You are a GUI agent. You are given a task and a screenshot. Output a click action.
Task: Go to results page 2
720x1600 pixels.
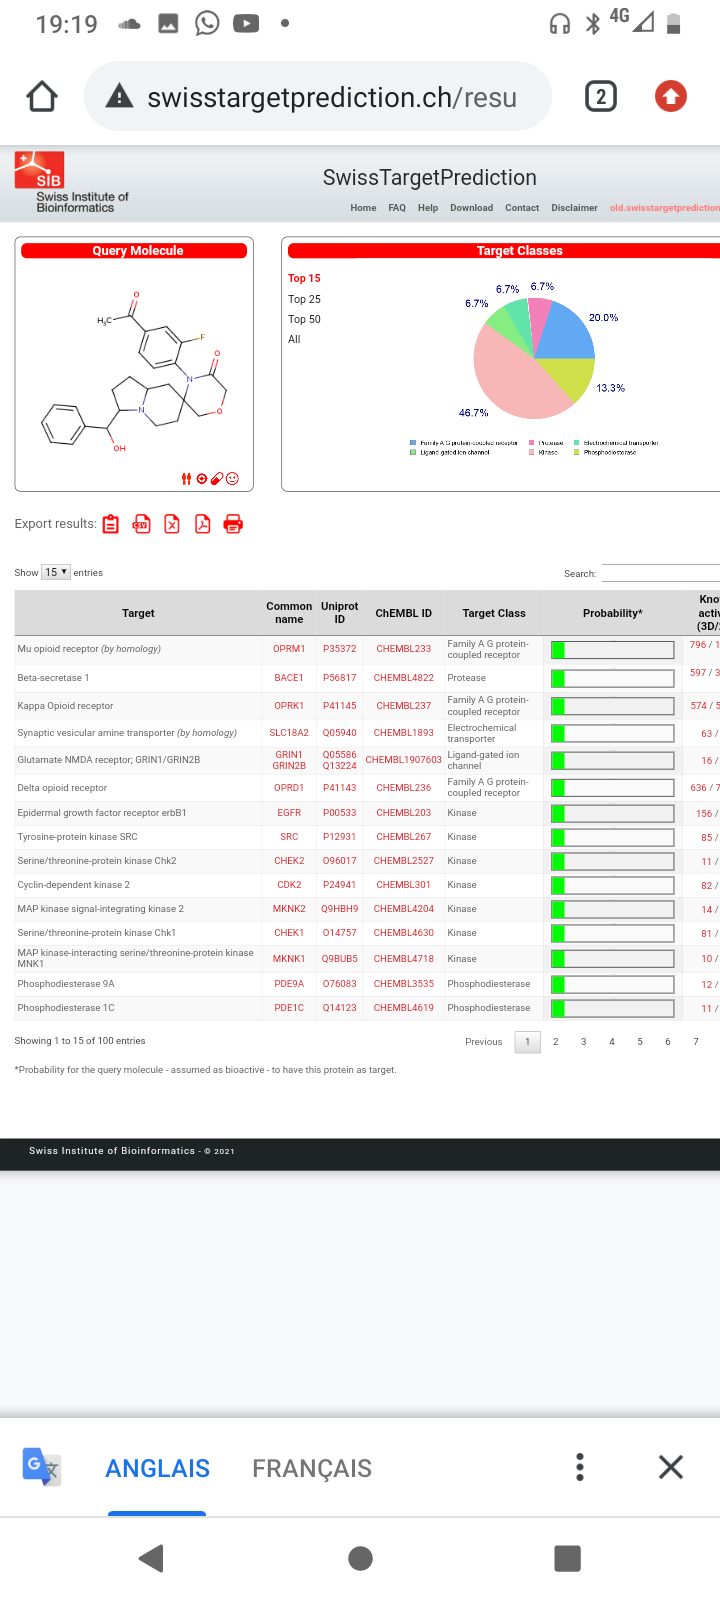point(555,1042)
